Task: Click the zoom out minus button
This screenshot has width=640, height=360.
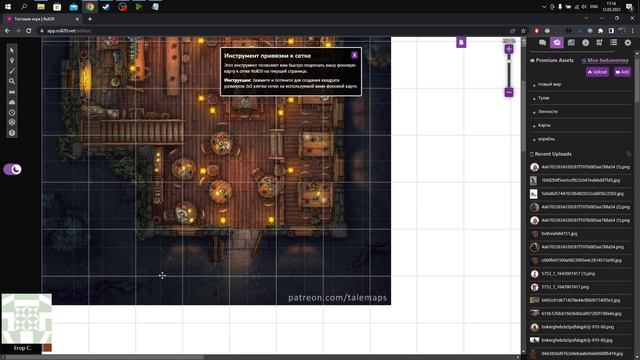Action: click(509, 92)
